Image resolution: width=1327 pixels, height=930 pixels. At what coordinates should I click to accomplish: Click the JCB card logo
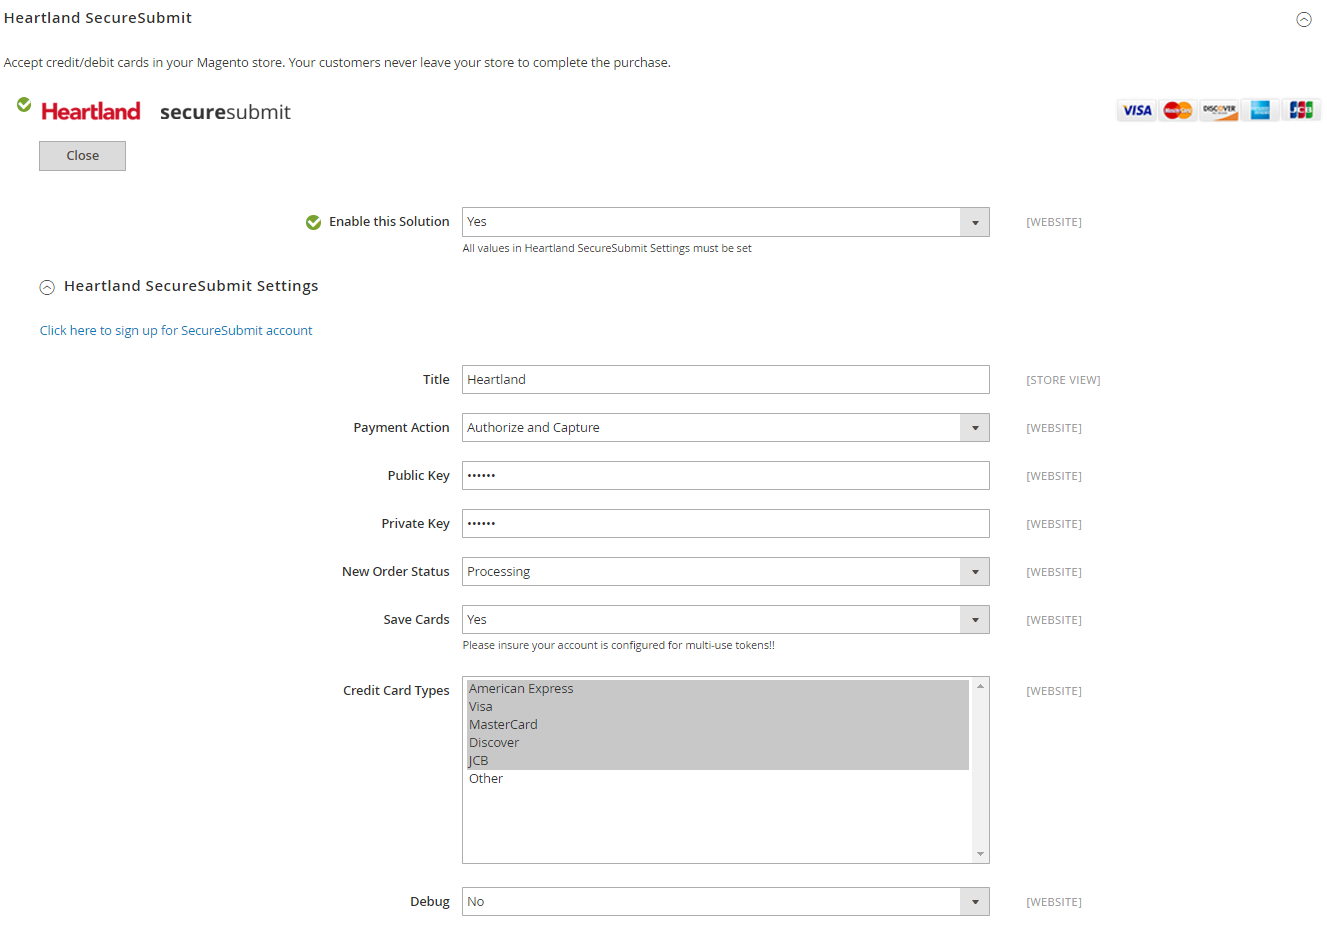(x=1301, y=110)
